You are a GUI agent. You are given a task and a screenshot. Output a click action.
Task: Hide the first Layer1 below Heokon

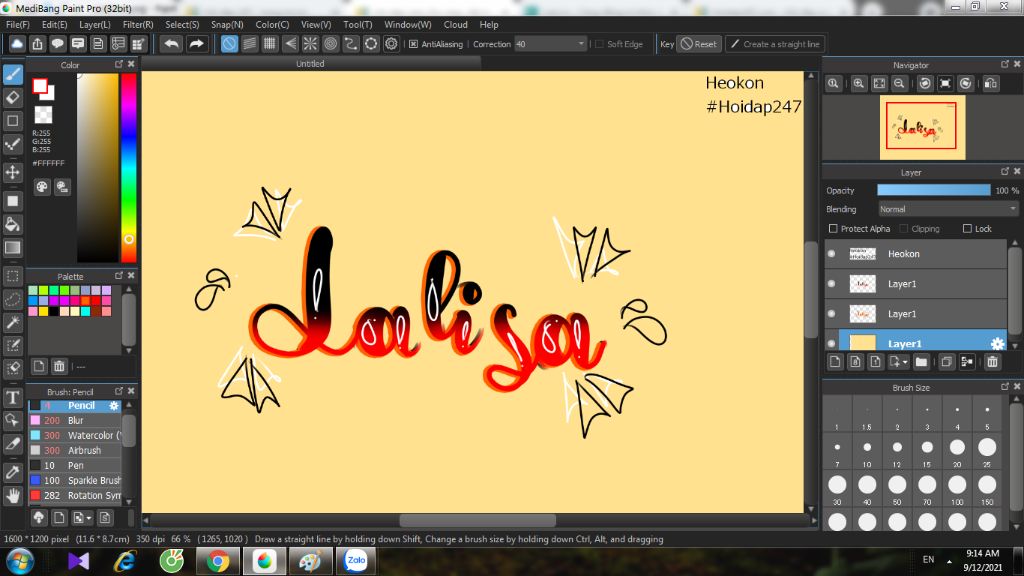click(831, 284)
